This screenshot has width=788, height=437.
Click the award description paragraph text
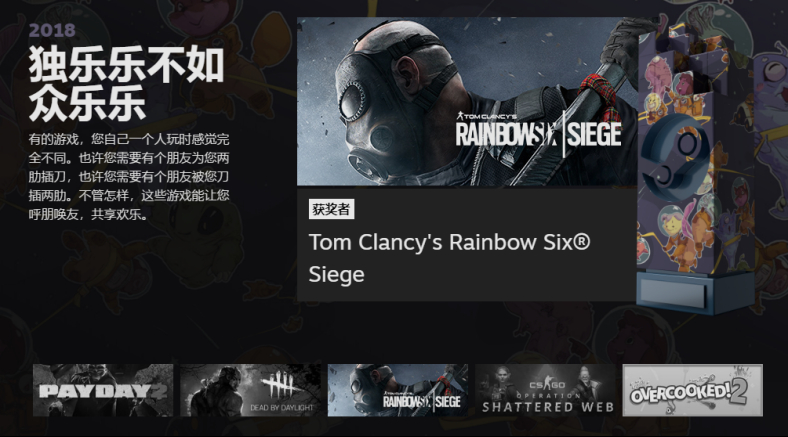click(129, 176)
